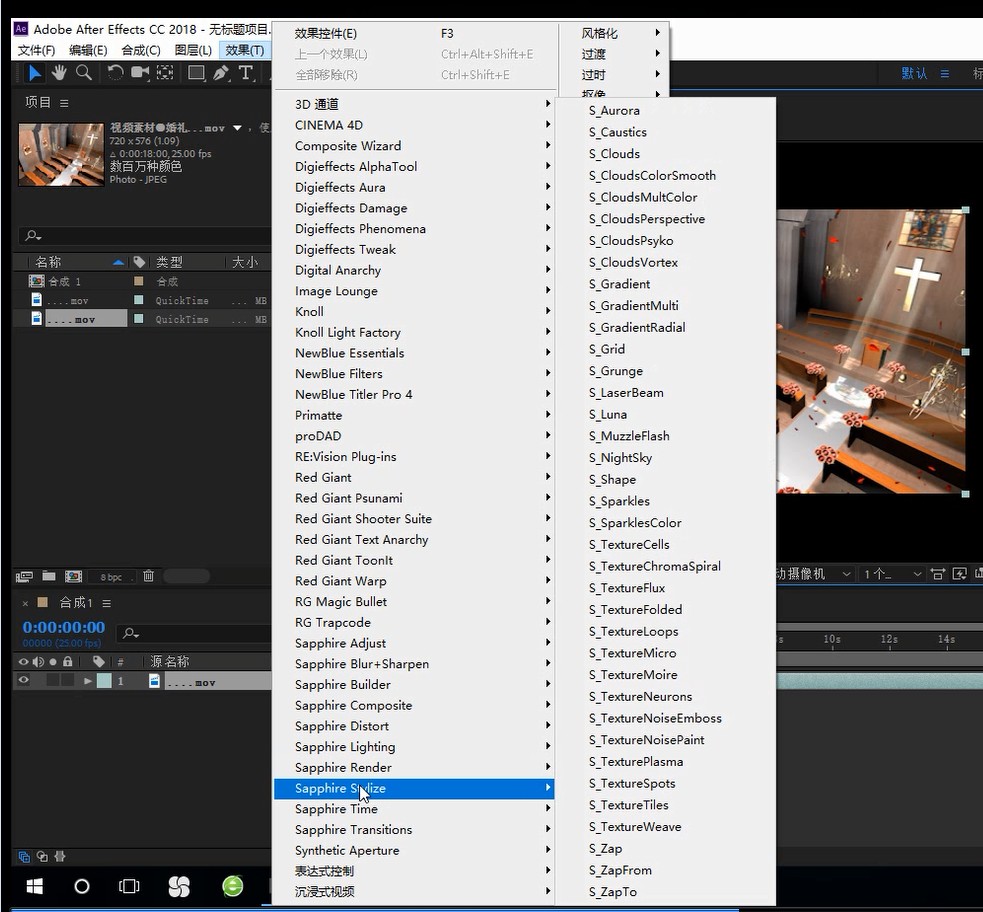Sort Project panel by 名称 column

(48, 262)
